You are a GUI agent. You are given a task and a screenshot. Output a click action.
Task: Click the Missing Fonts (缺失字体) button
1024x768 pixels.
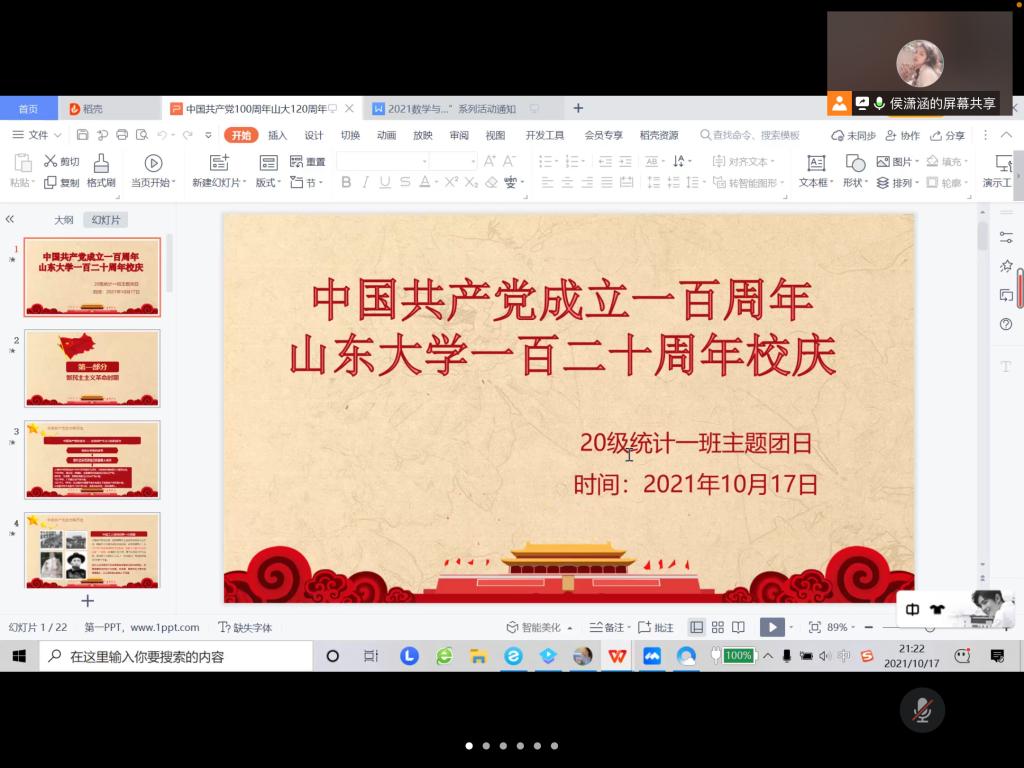(x=245, y=627)
